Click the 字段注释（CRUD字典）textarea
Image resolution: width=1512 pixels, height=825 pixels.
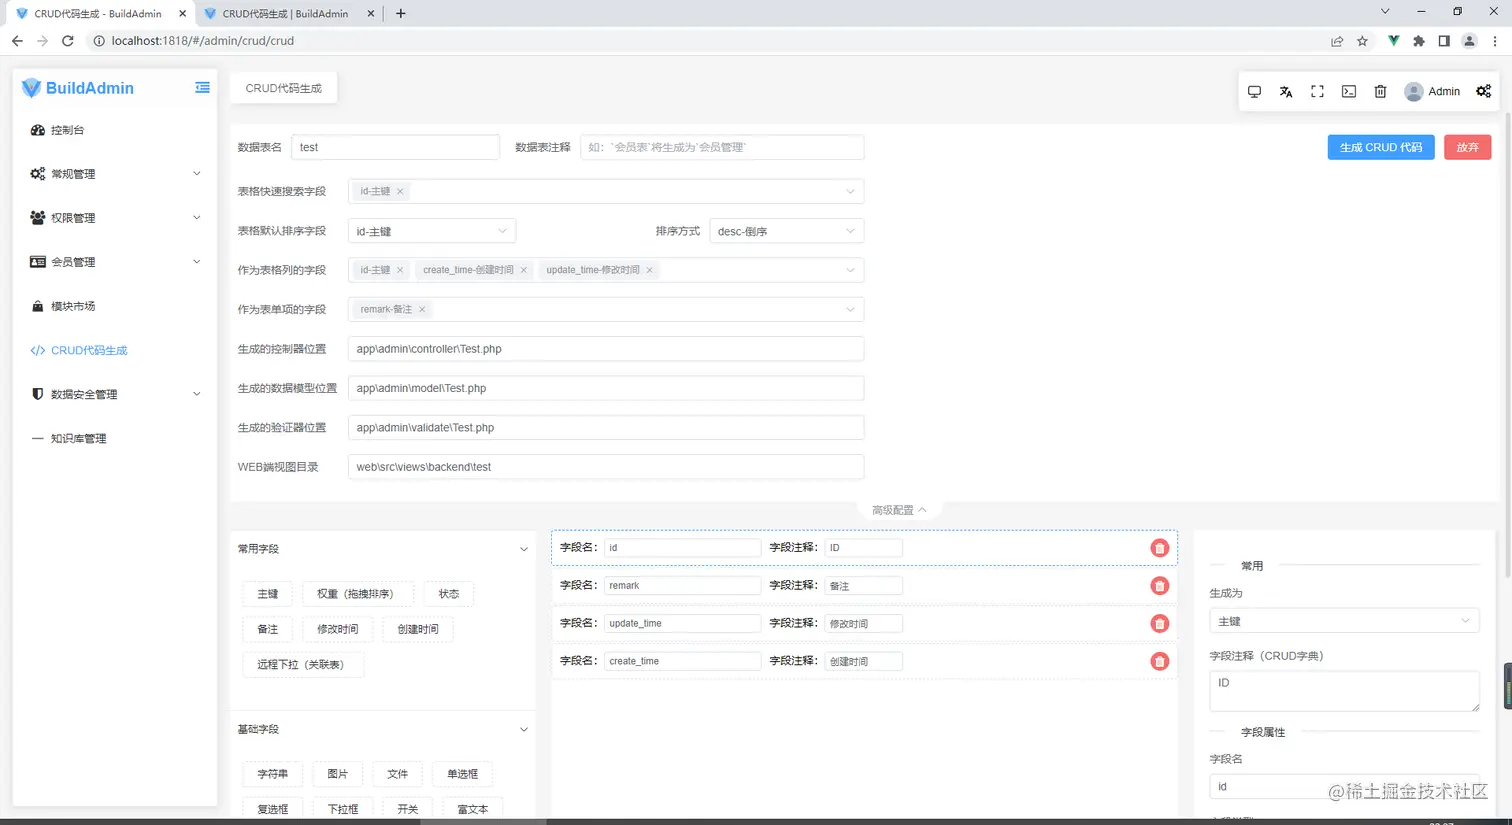(x=1344, y=691)
